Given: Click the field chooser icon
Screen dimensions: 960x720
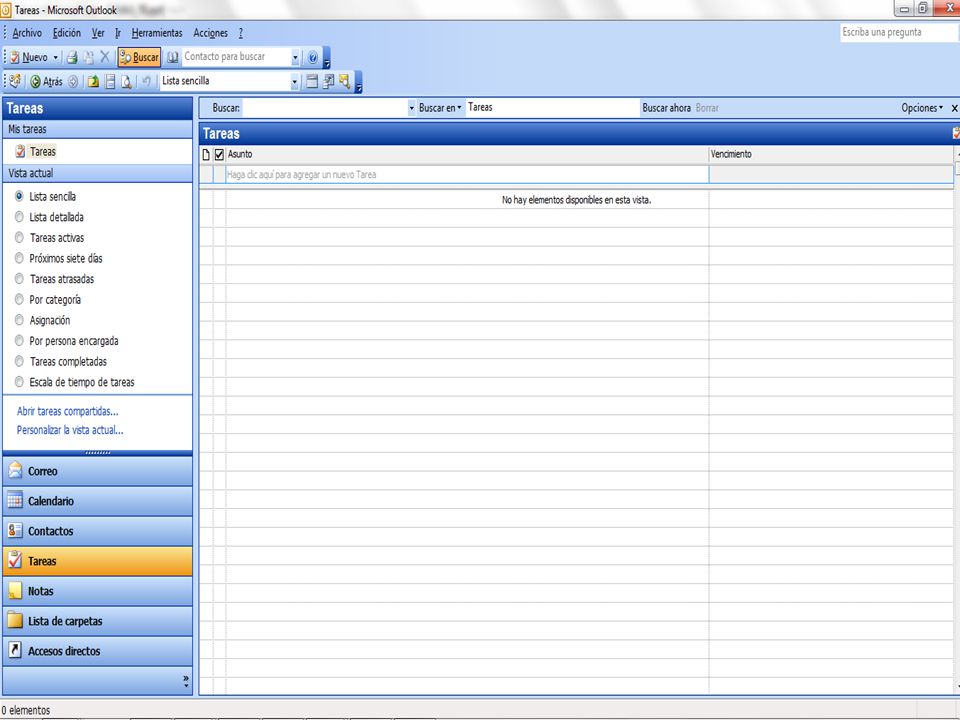Looking at the screenshot, I should pyautogui.click(x=328, y=81).
